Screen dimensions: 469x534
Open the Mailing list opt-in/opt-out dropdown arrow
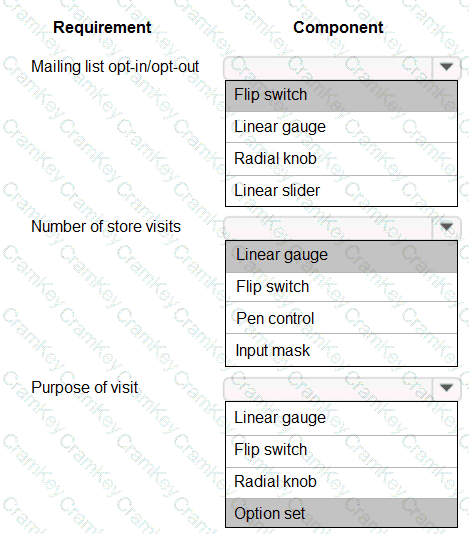[446, 67]
